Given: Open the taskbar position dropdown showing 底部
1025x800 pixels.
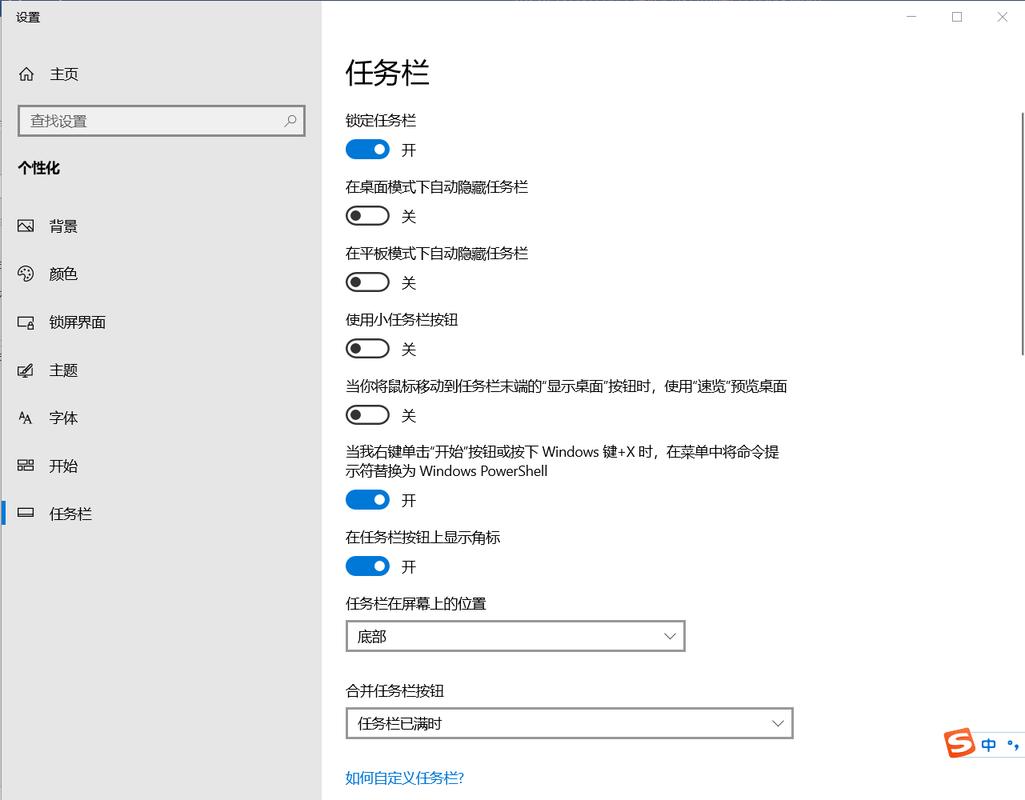Looking at the screenshot, I should [x=515, y=636].
